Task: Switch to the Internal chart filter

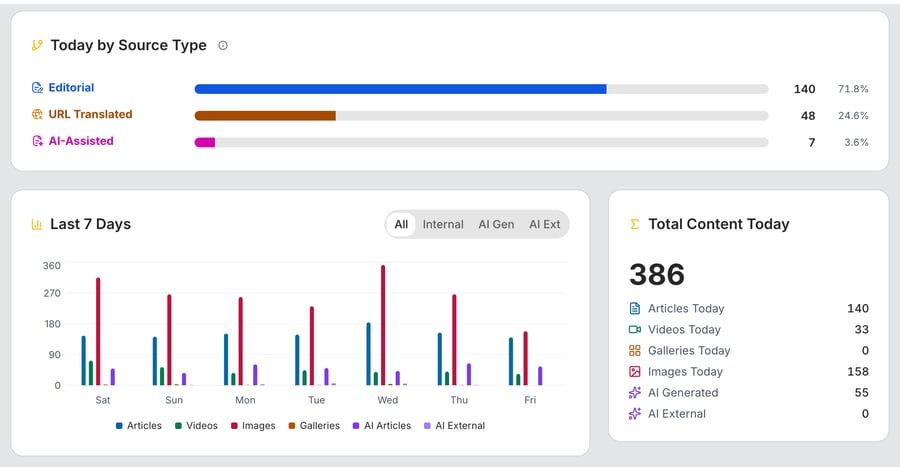Action: (443, 224)
